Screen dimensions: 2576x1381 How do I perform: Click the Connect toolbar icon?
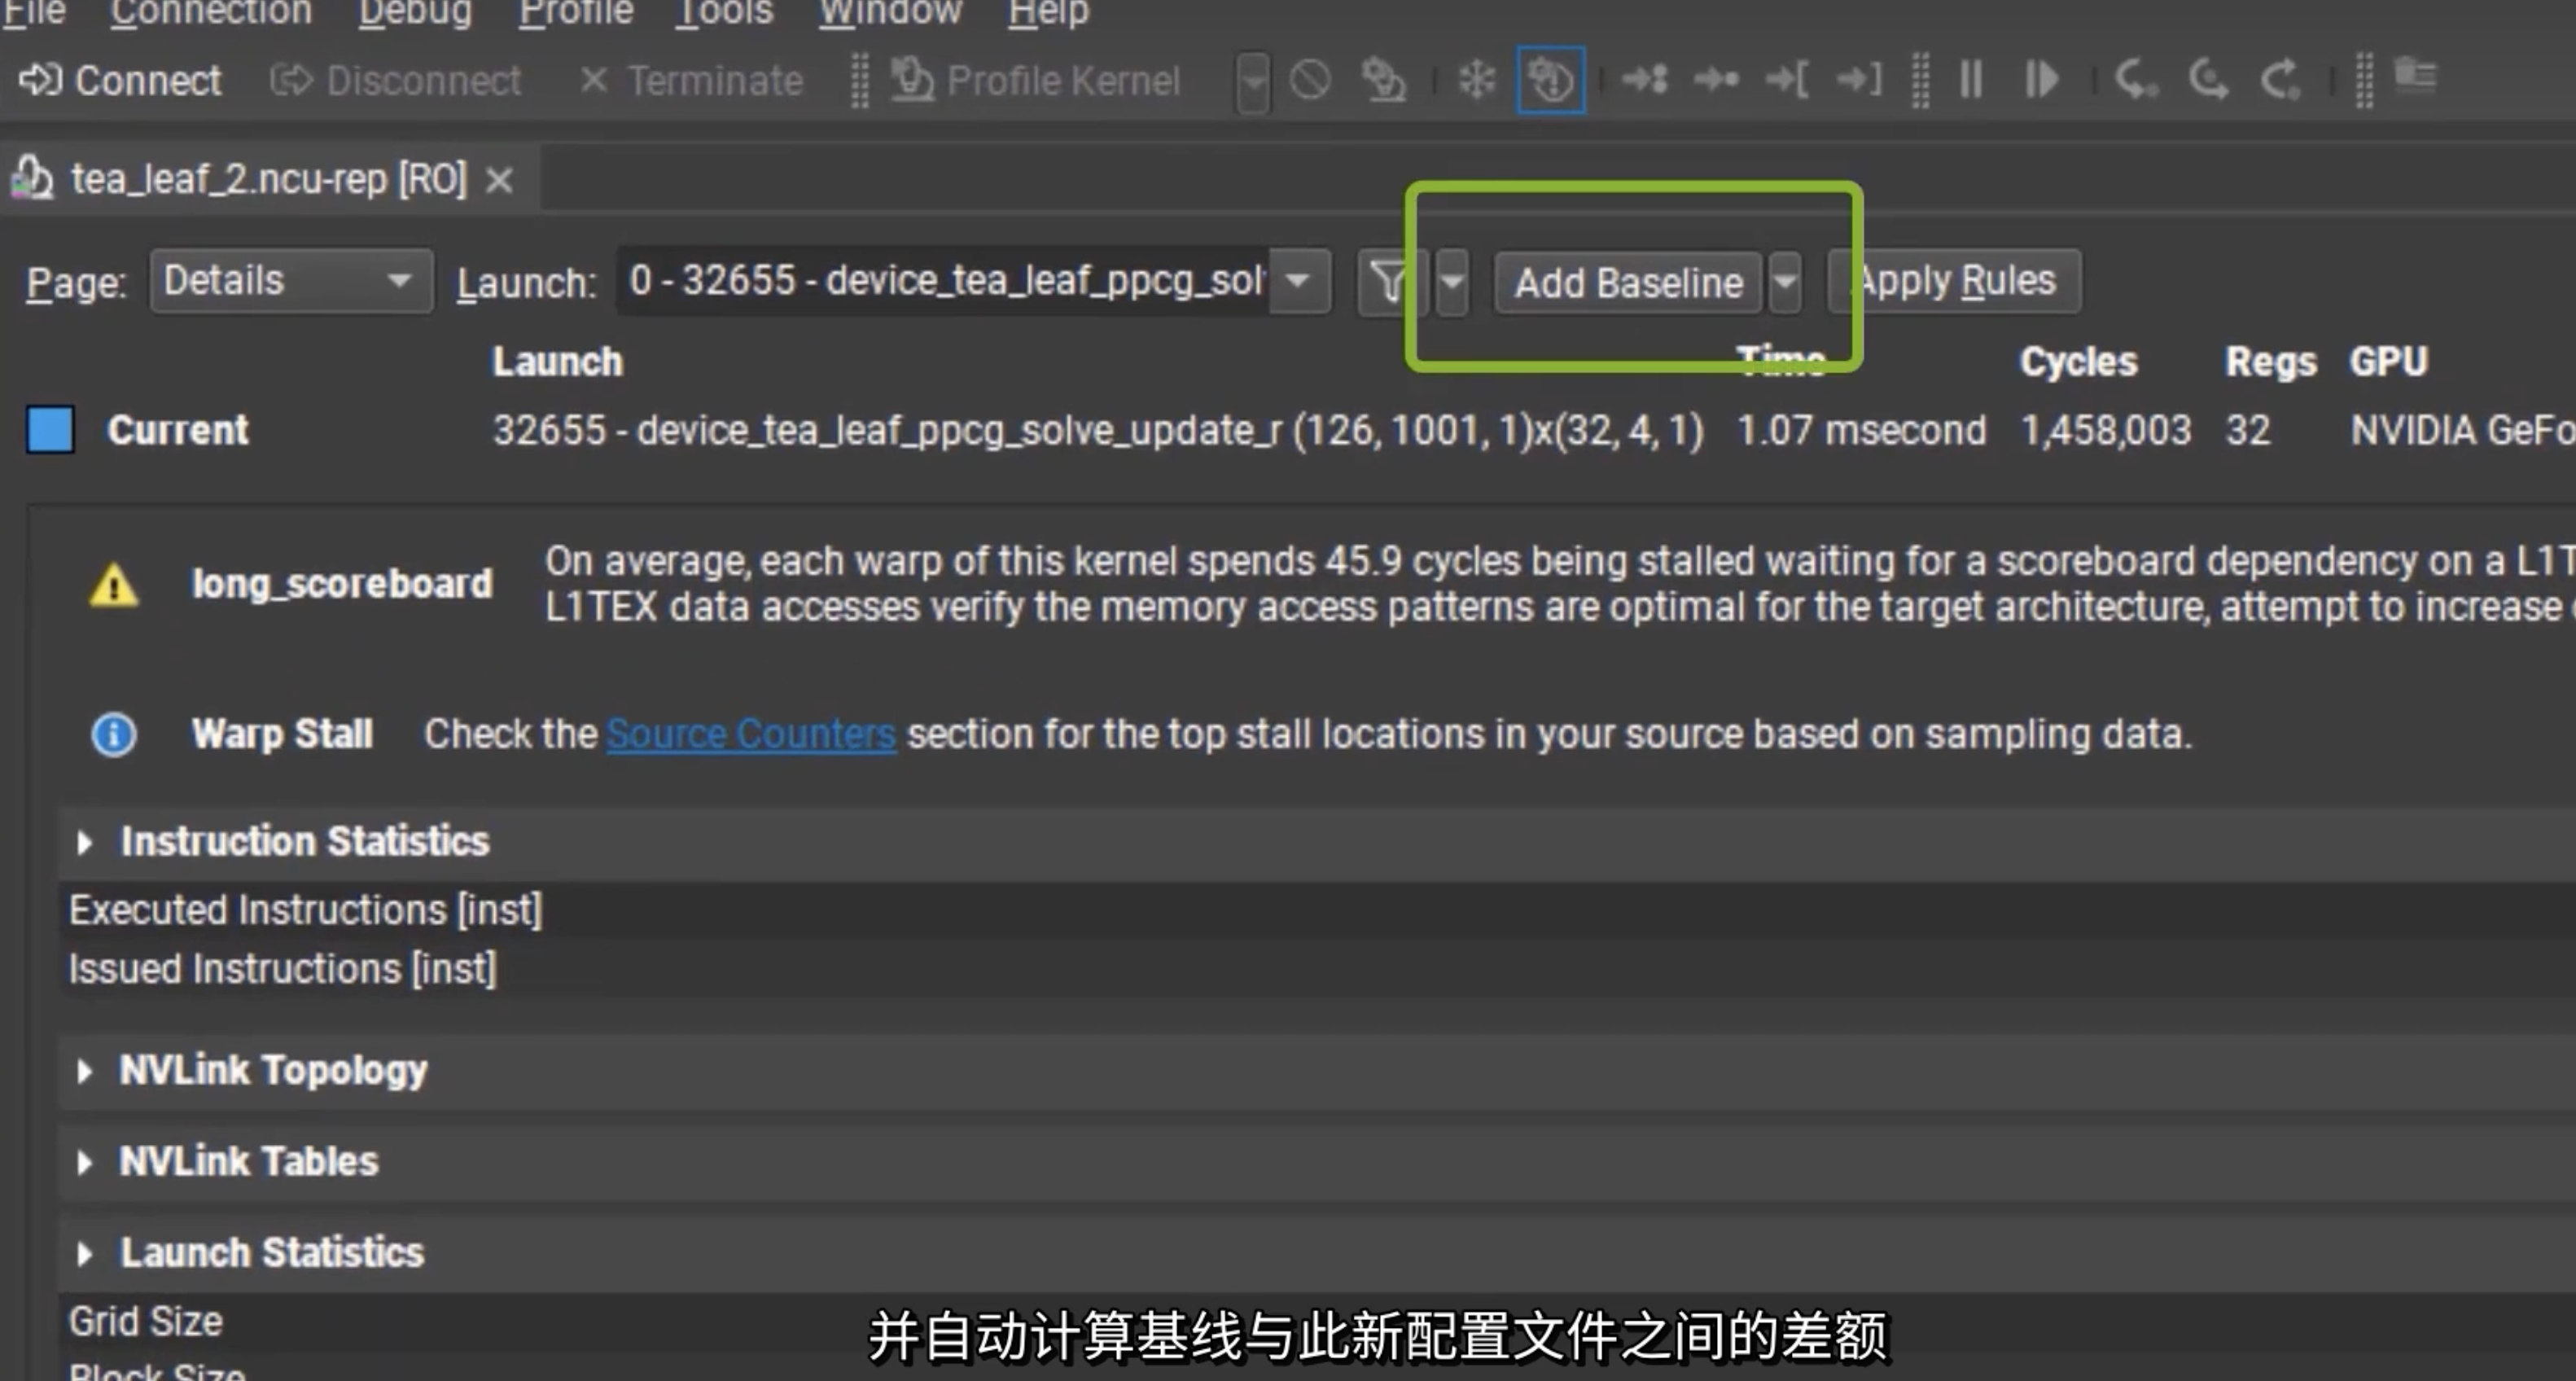[41, 80]
